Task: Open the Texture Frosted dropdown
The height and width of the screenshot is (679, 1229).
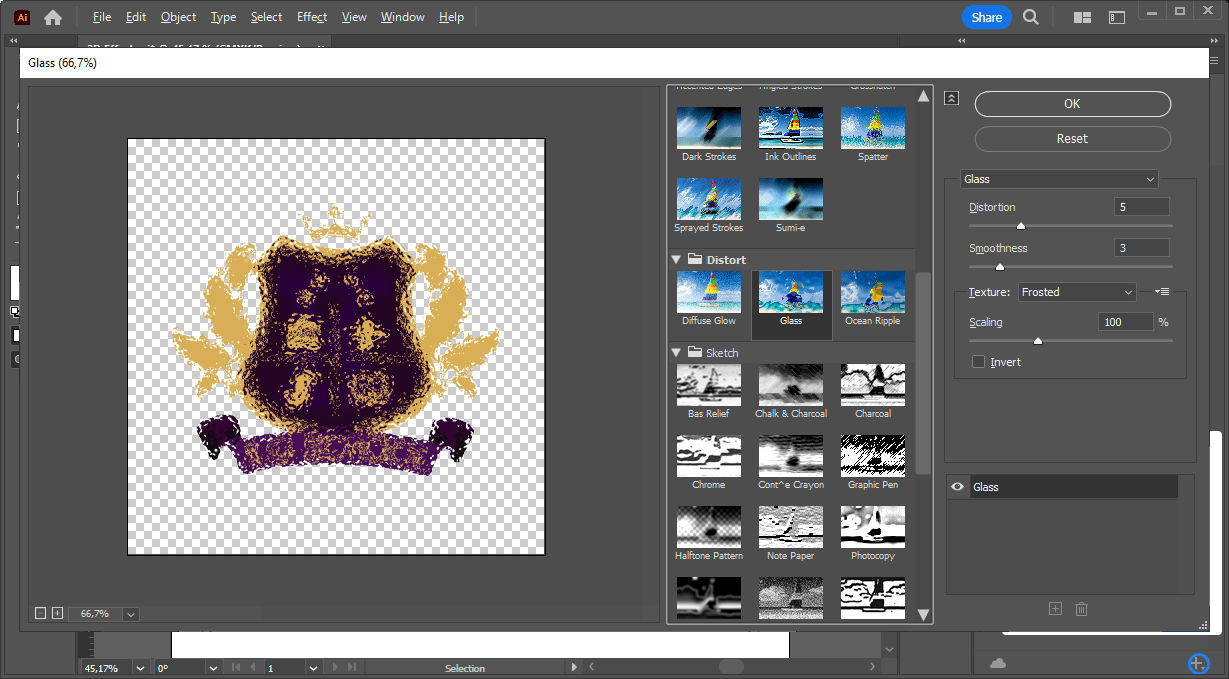Action: pyautogui.click(x=1077, y=292)
